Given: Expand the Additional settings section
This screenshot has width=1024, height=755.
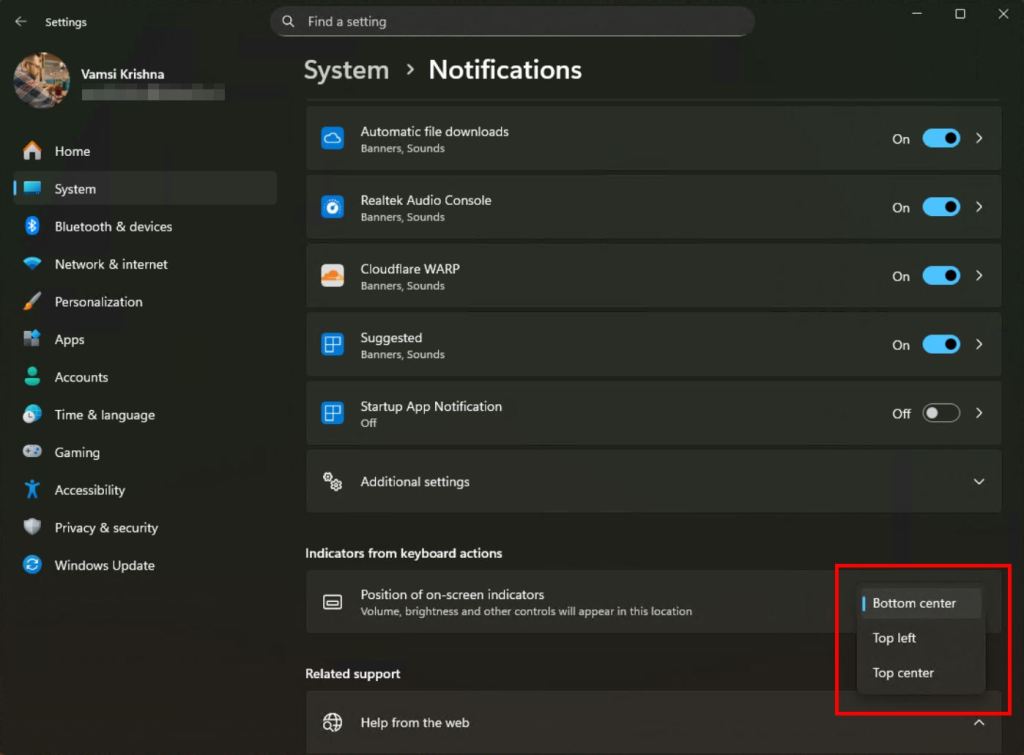Looking at the screenshot, I should tap(653, 481).
